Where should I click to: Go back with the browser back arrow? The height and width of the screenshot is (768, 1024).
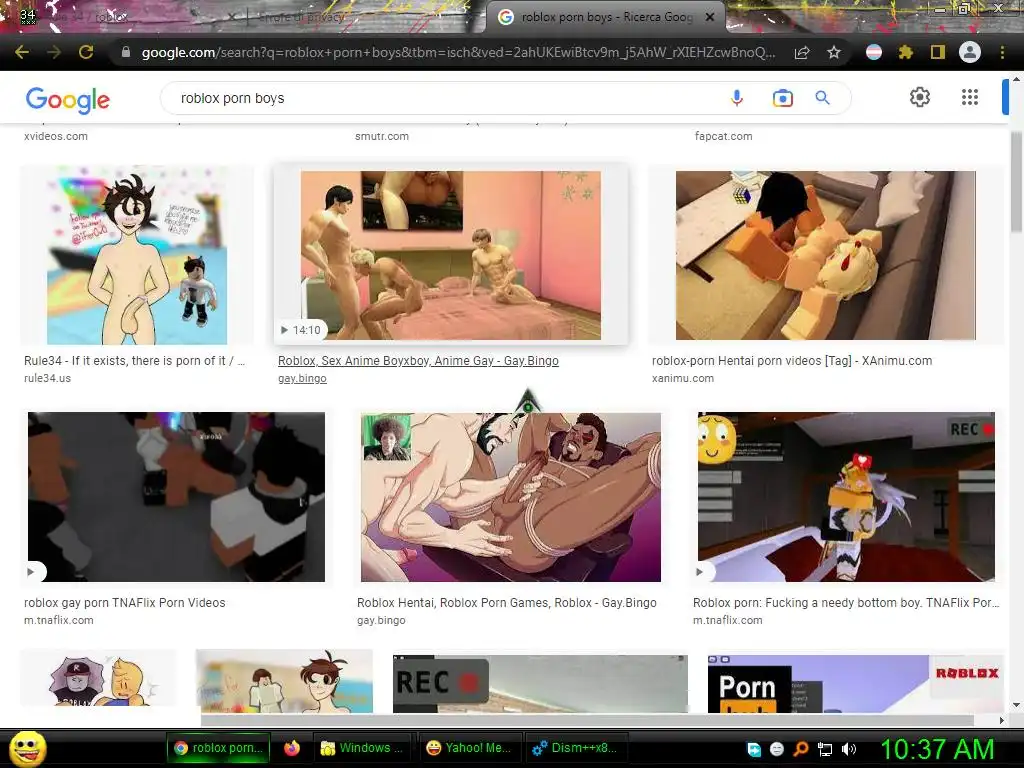click(x=22, y=52)
